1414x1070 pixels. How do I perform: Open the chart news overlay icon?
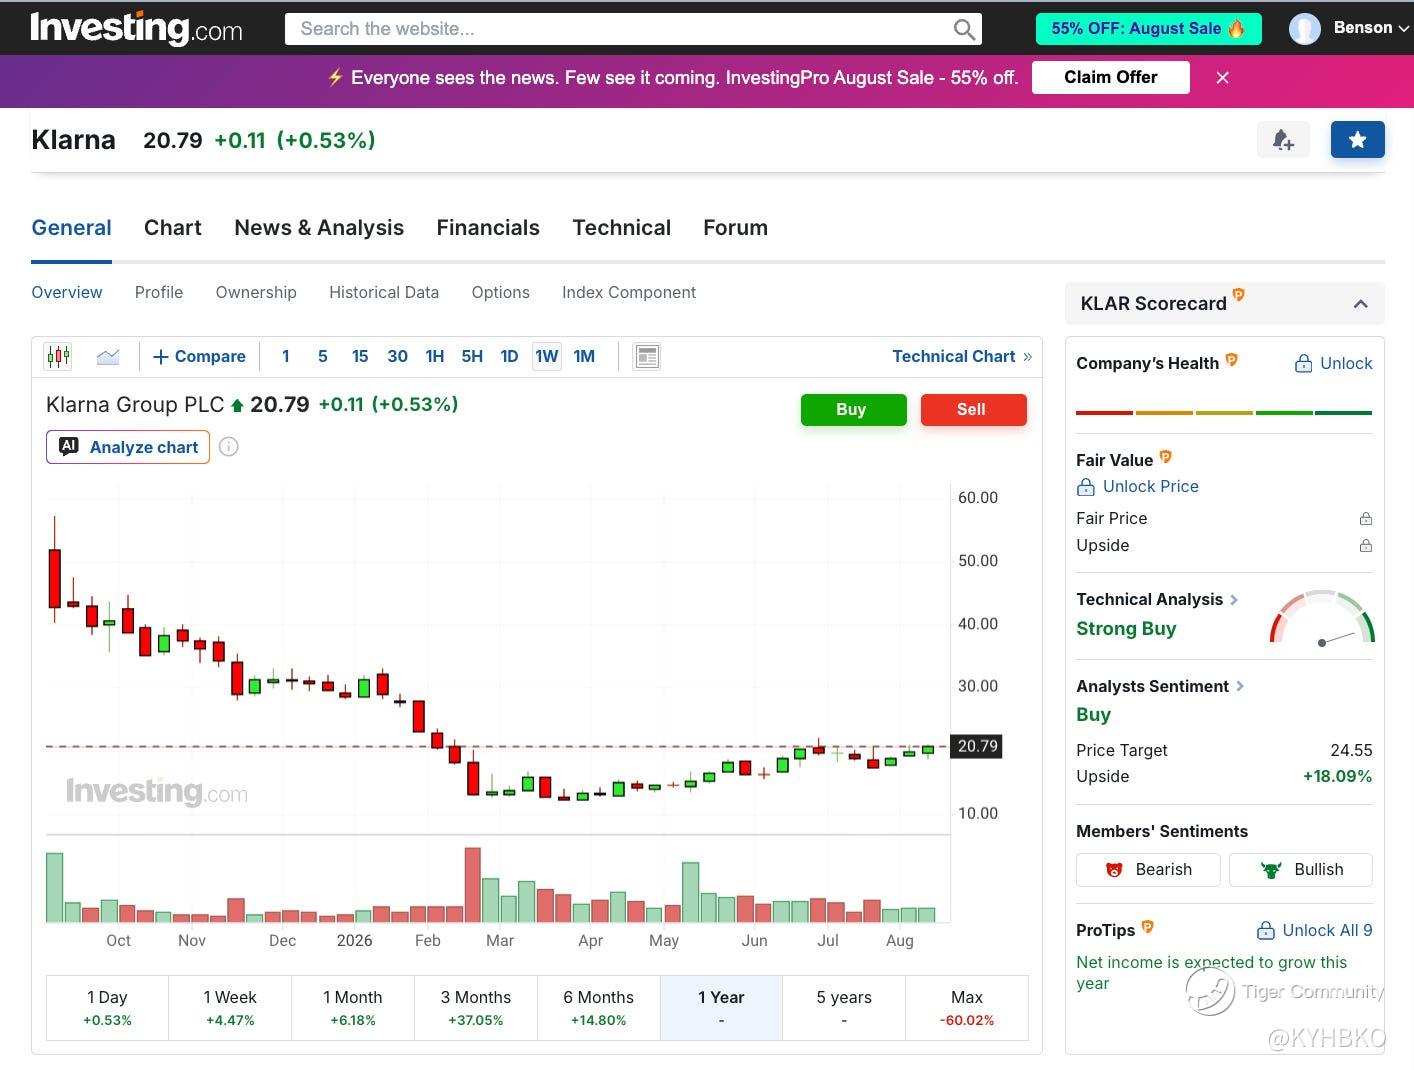point(647,356)
